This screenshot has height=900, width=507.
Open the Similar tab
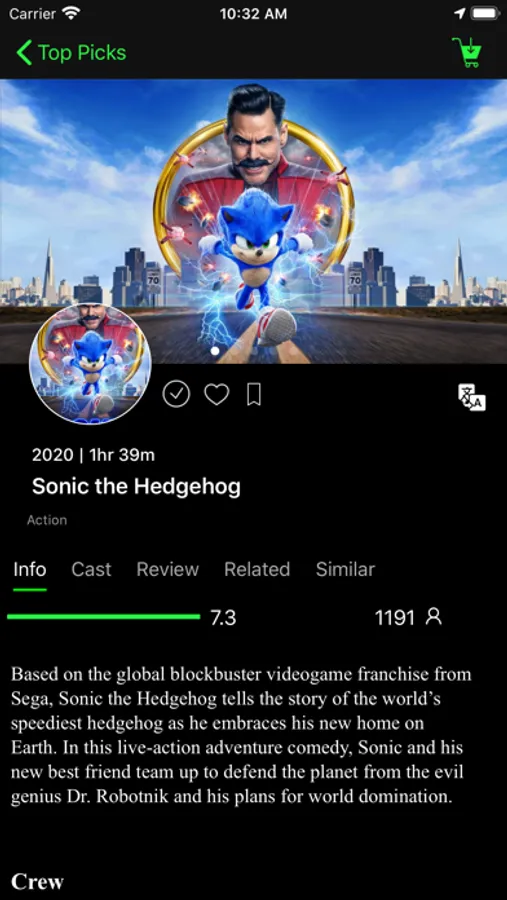pyautogui.click(x=345, y=569)
